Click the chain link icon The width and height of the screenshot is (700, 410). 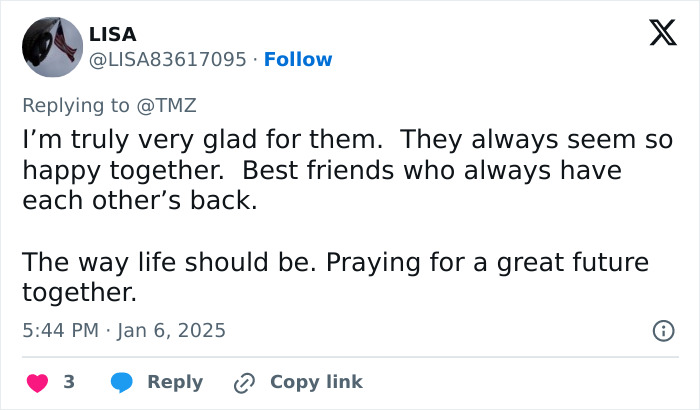pos(245,382)
